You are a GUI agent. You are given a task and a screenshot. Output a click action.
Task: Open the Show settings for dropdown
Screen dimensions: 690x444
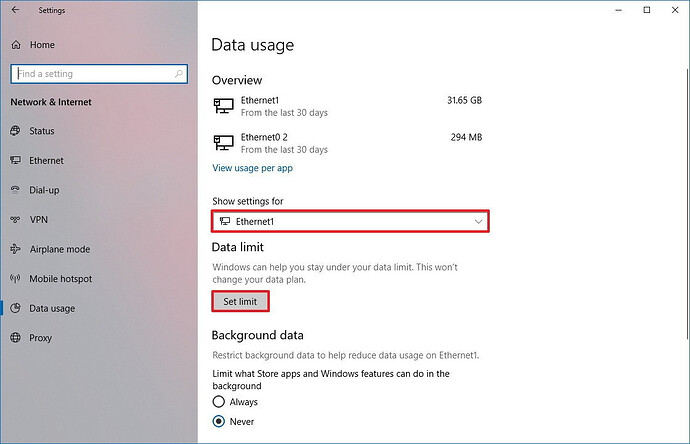[350, 221]
